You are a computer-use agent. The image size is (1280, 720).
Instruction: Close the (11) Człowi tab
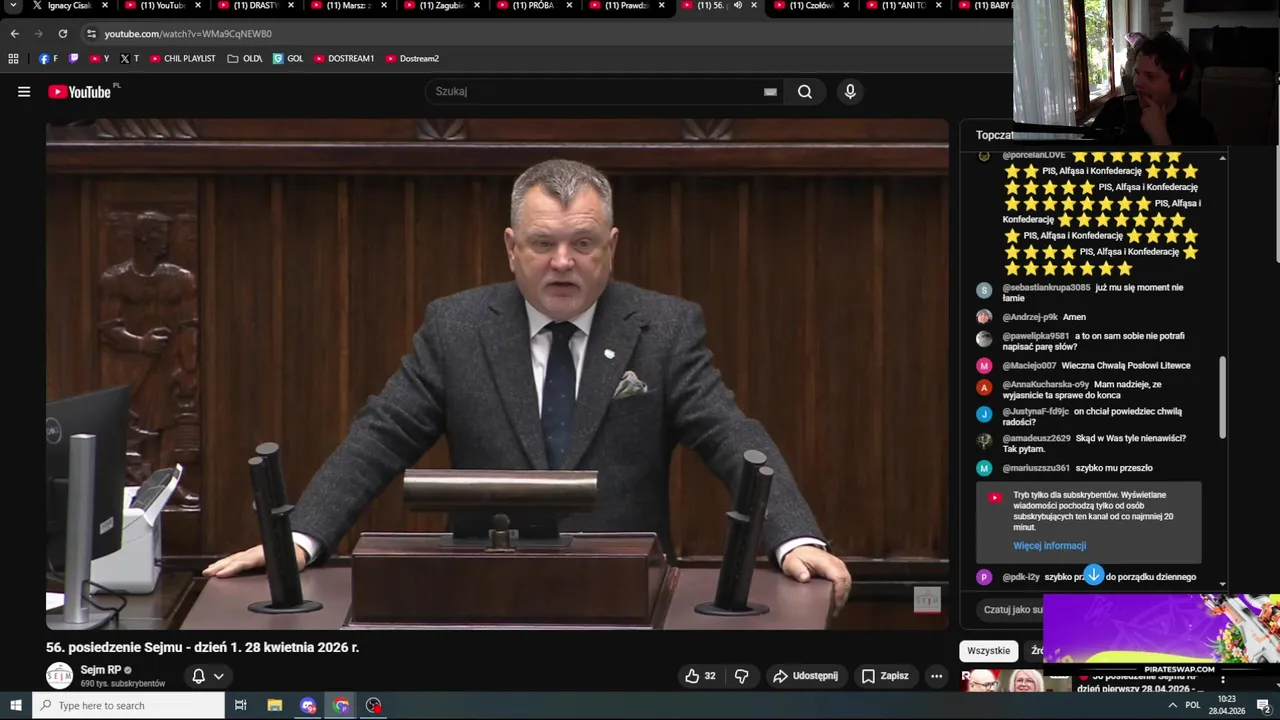pos(846,6)
